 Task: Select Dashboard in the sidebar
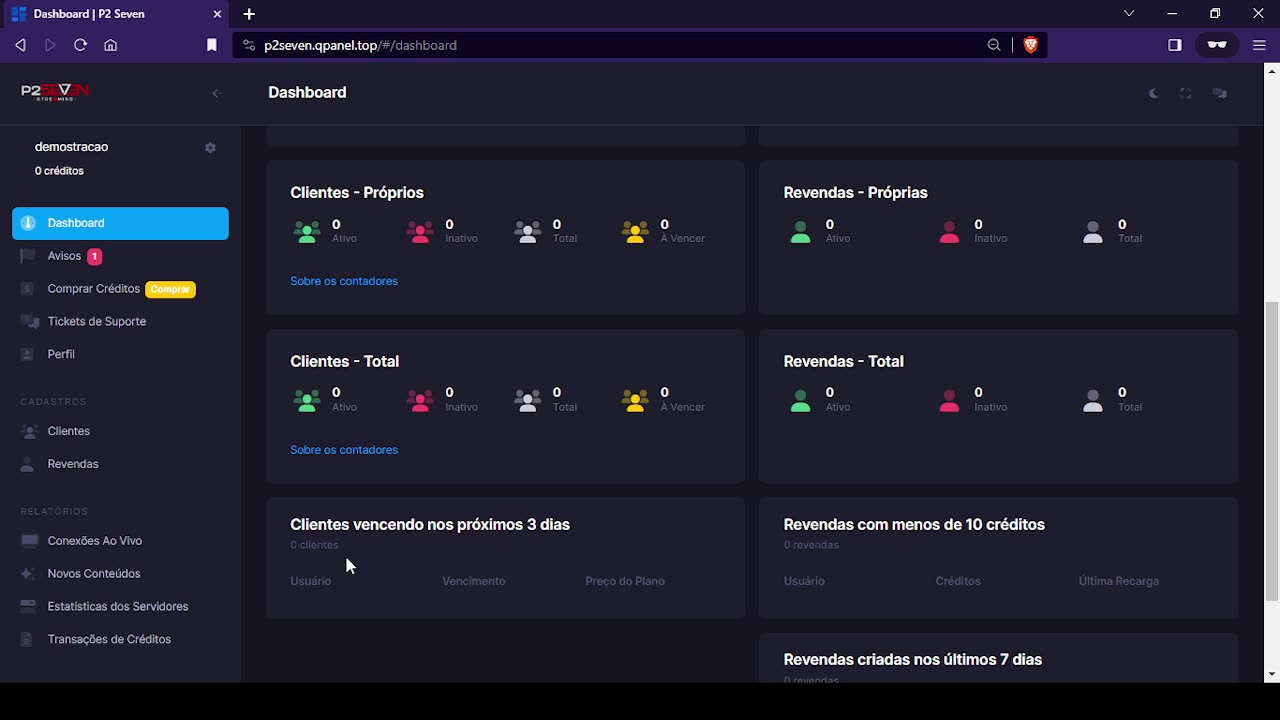click(x=120, y=223)
